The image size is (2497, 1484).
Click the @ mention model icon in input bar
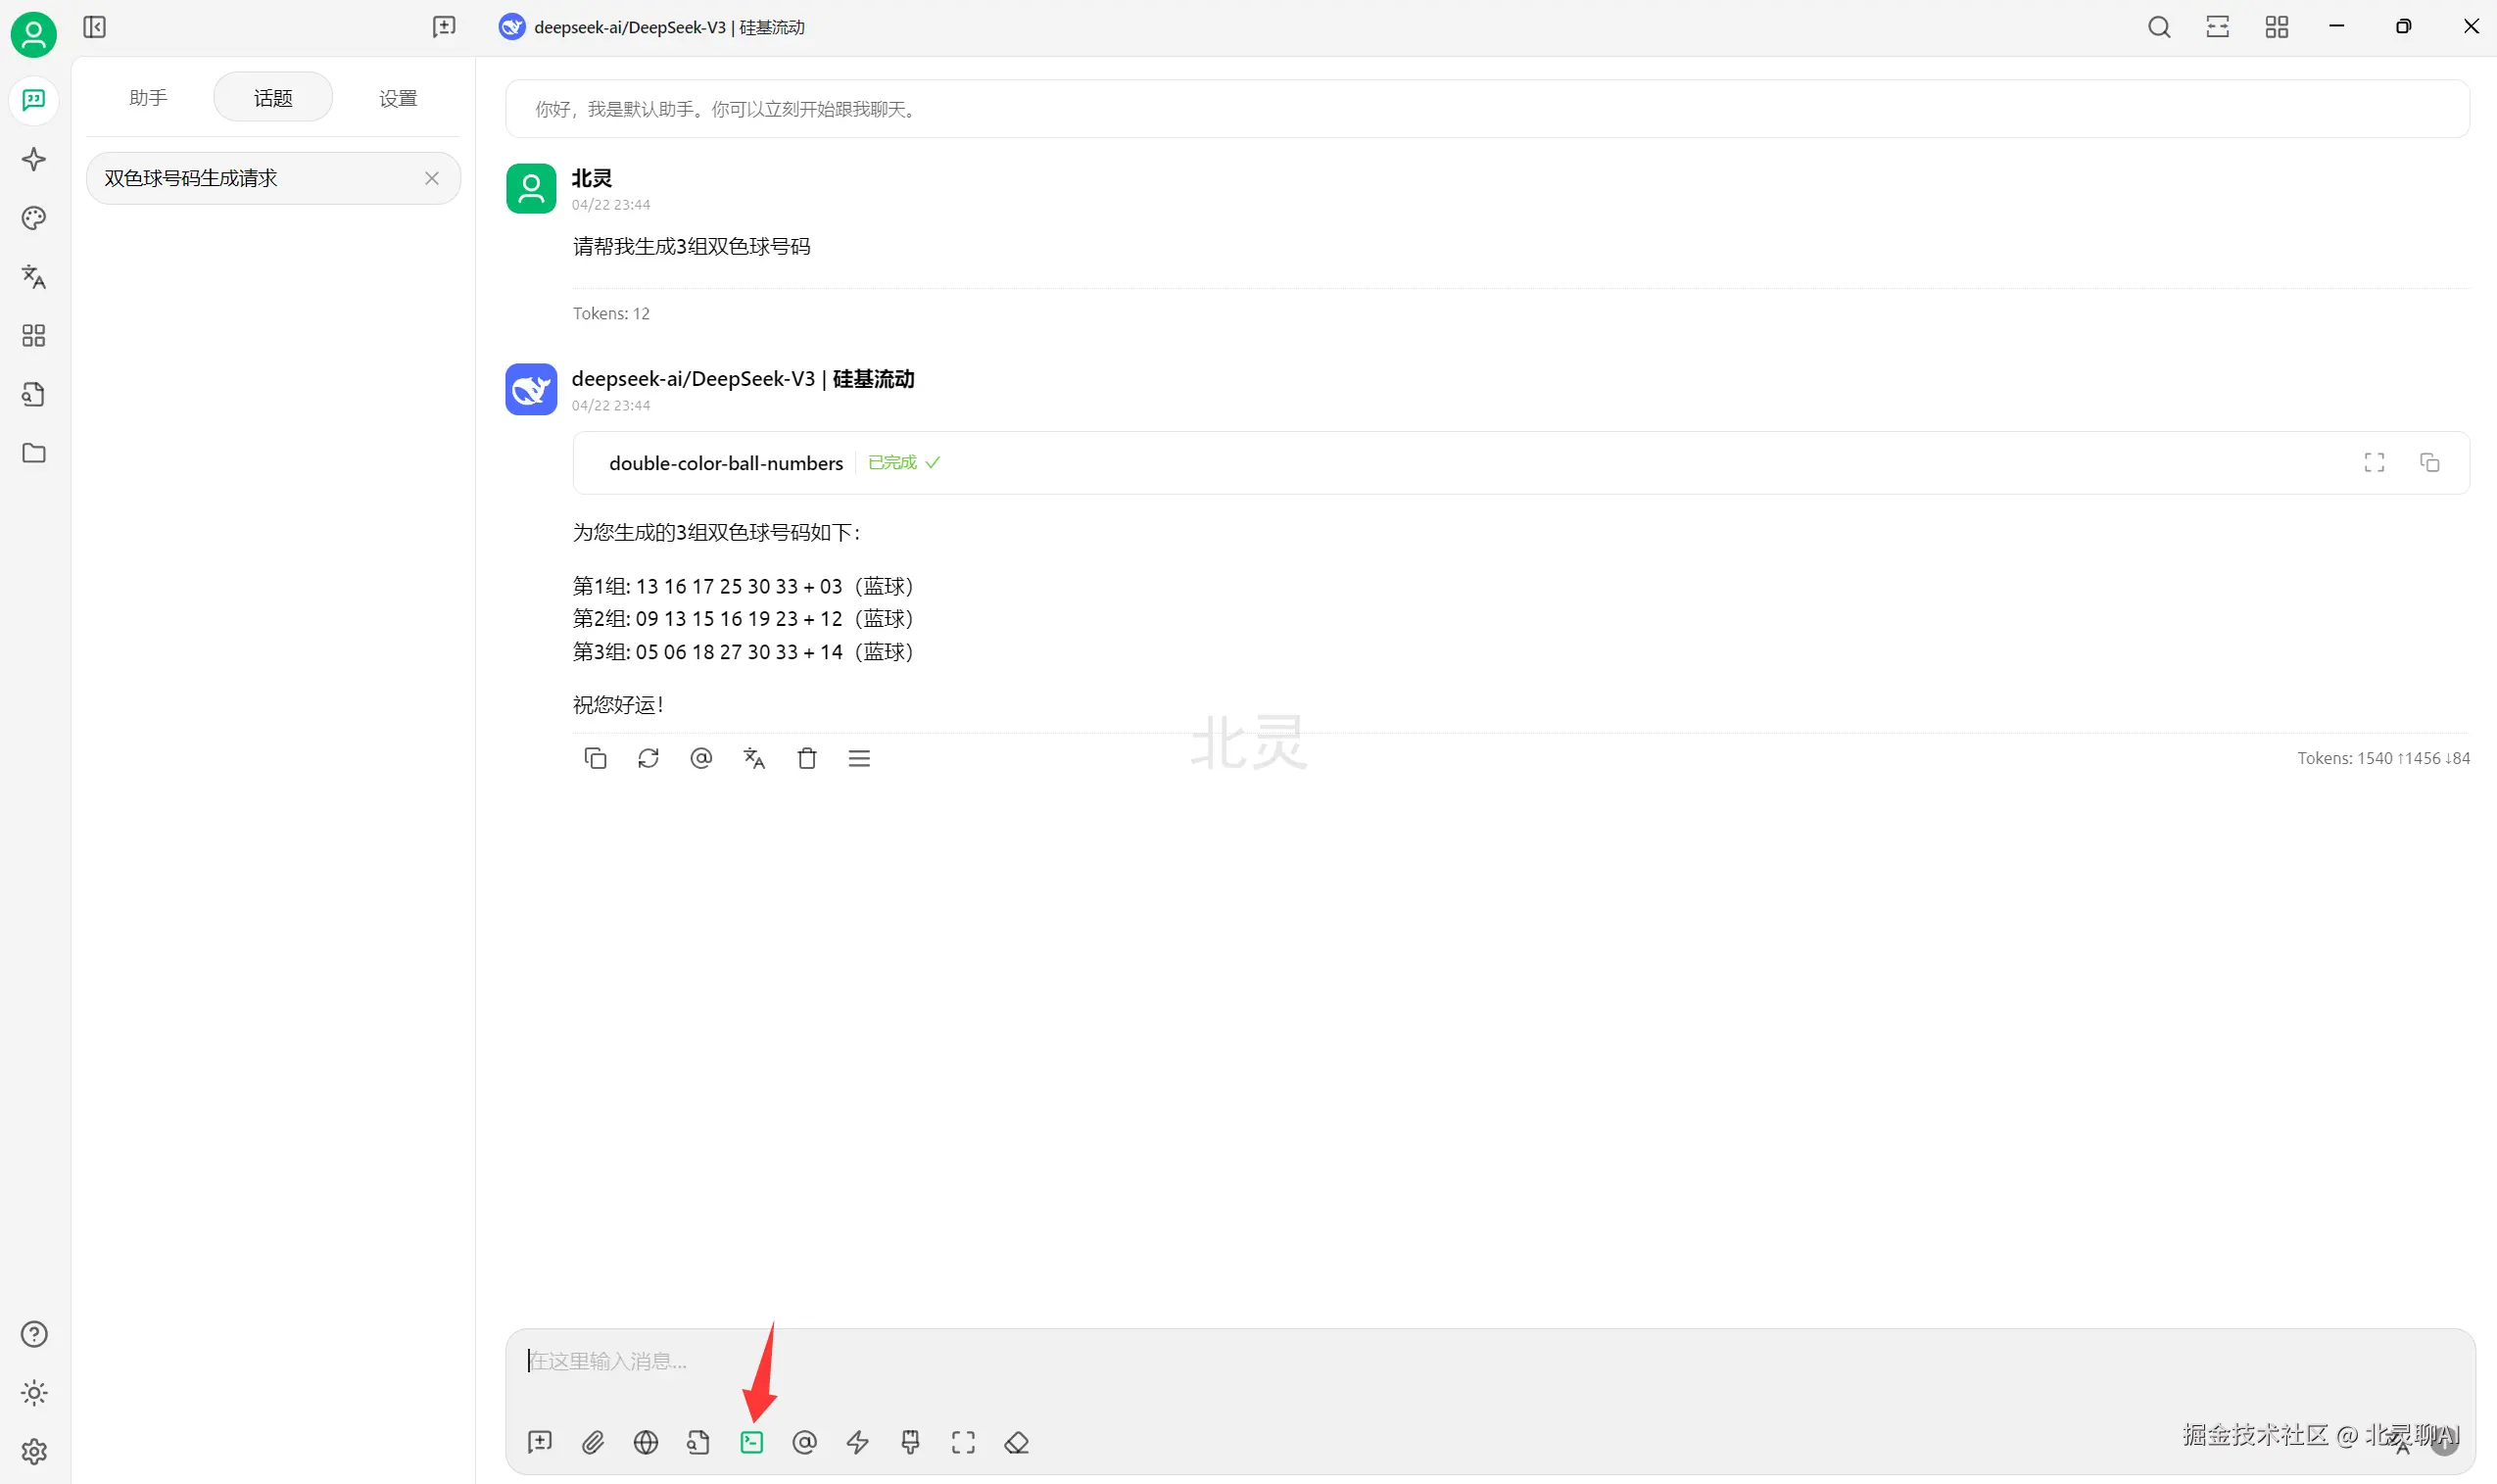point(804,1442)
